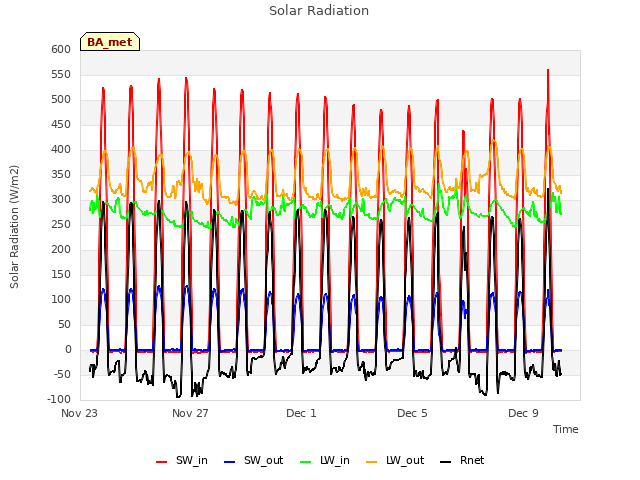Click the Time axis label
Viewport: 640px width, 480px height.
tap(565, 429)
